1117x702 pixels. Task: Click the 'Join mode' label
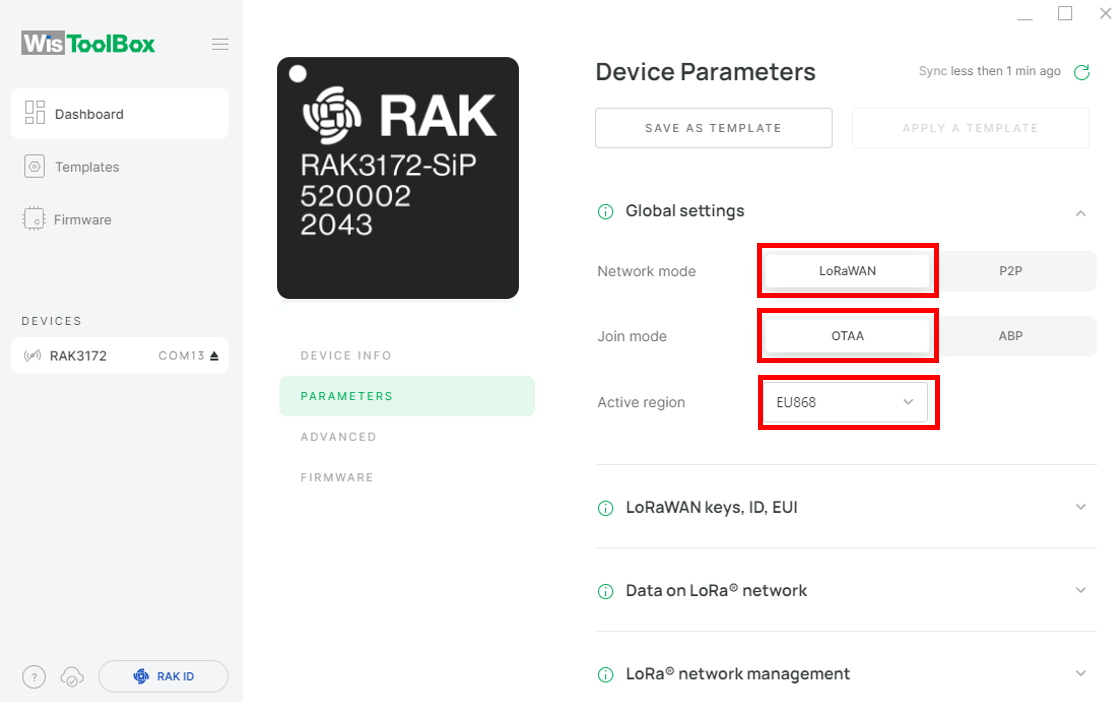coord(632,336)
